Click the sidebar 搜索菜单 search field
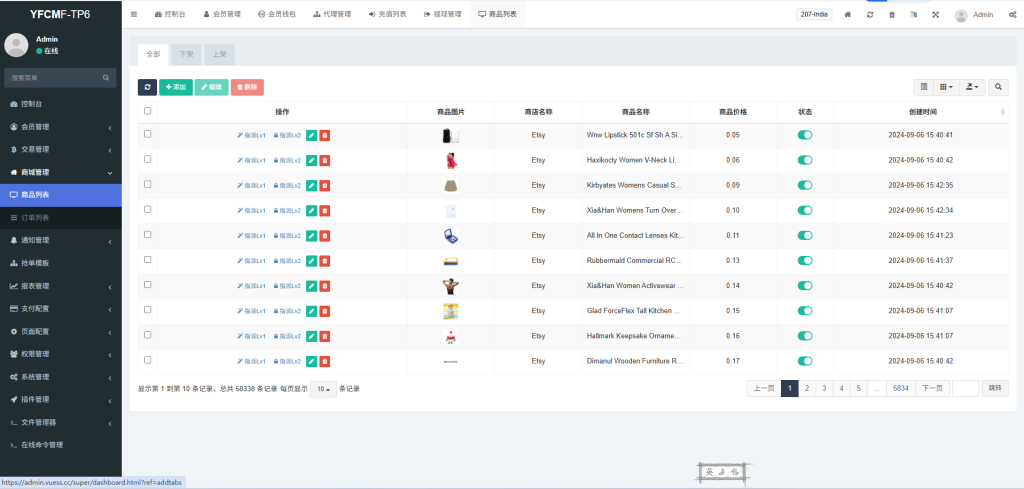The height and width of the screenshot is (489, 1024). tap(54, 77)
